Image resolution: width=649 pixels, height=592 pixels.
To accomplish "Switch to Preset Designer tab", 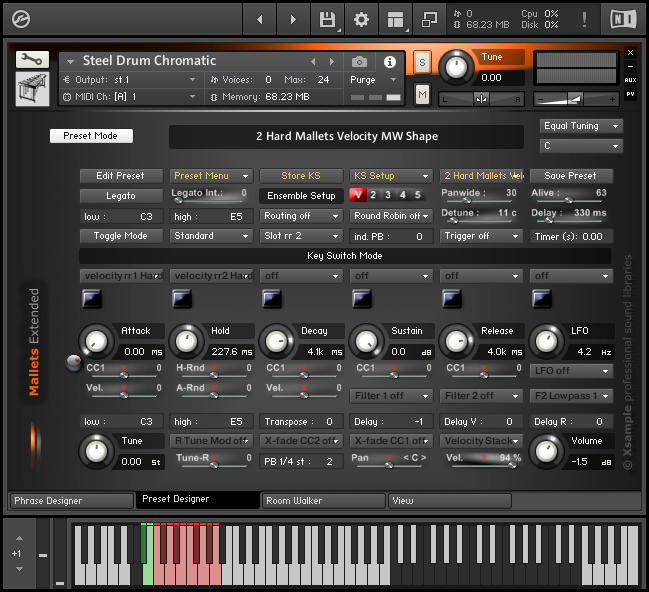I will (198, 500).
